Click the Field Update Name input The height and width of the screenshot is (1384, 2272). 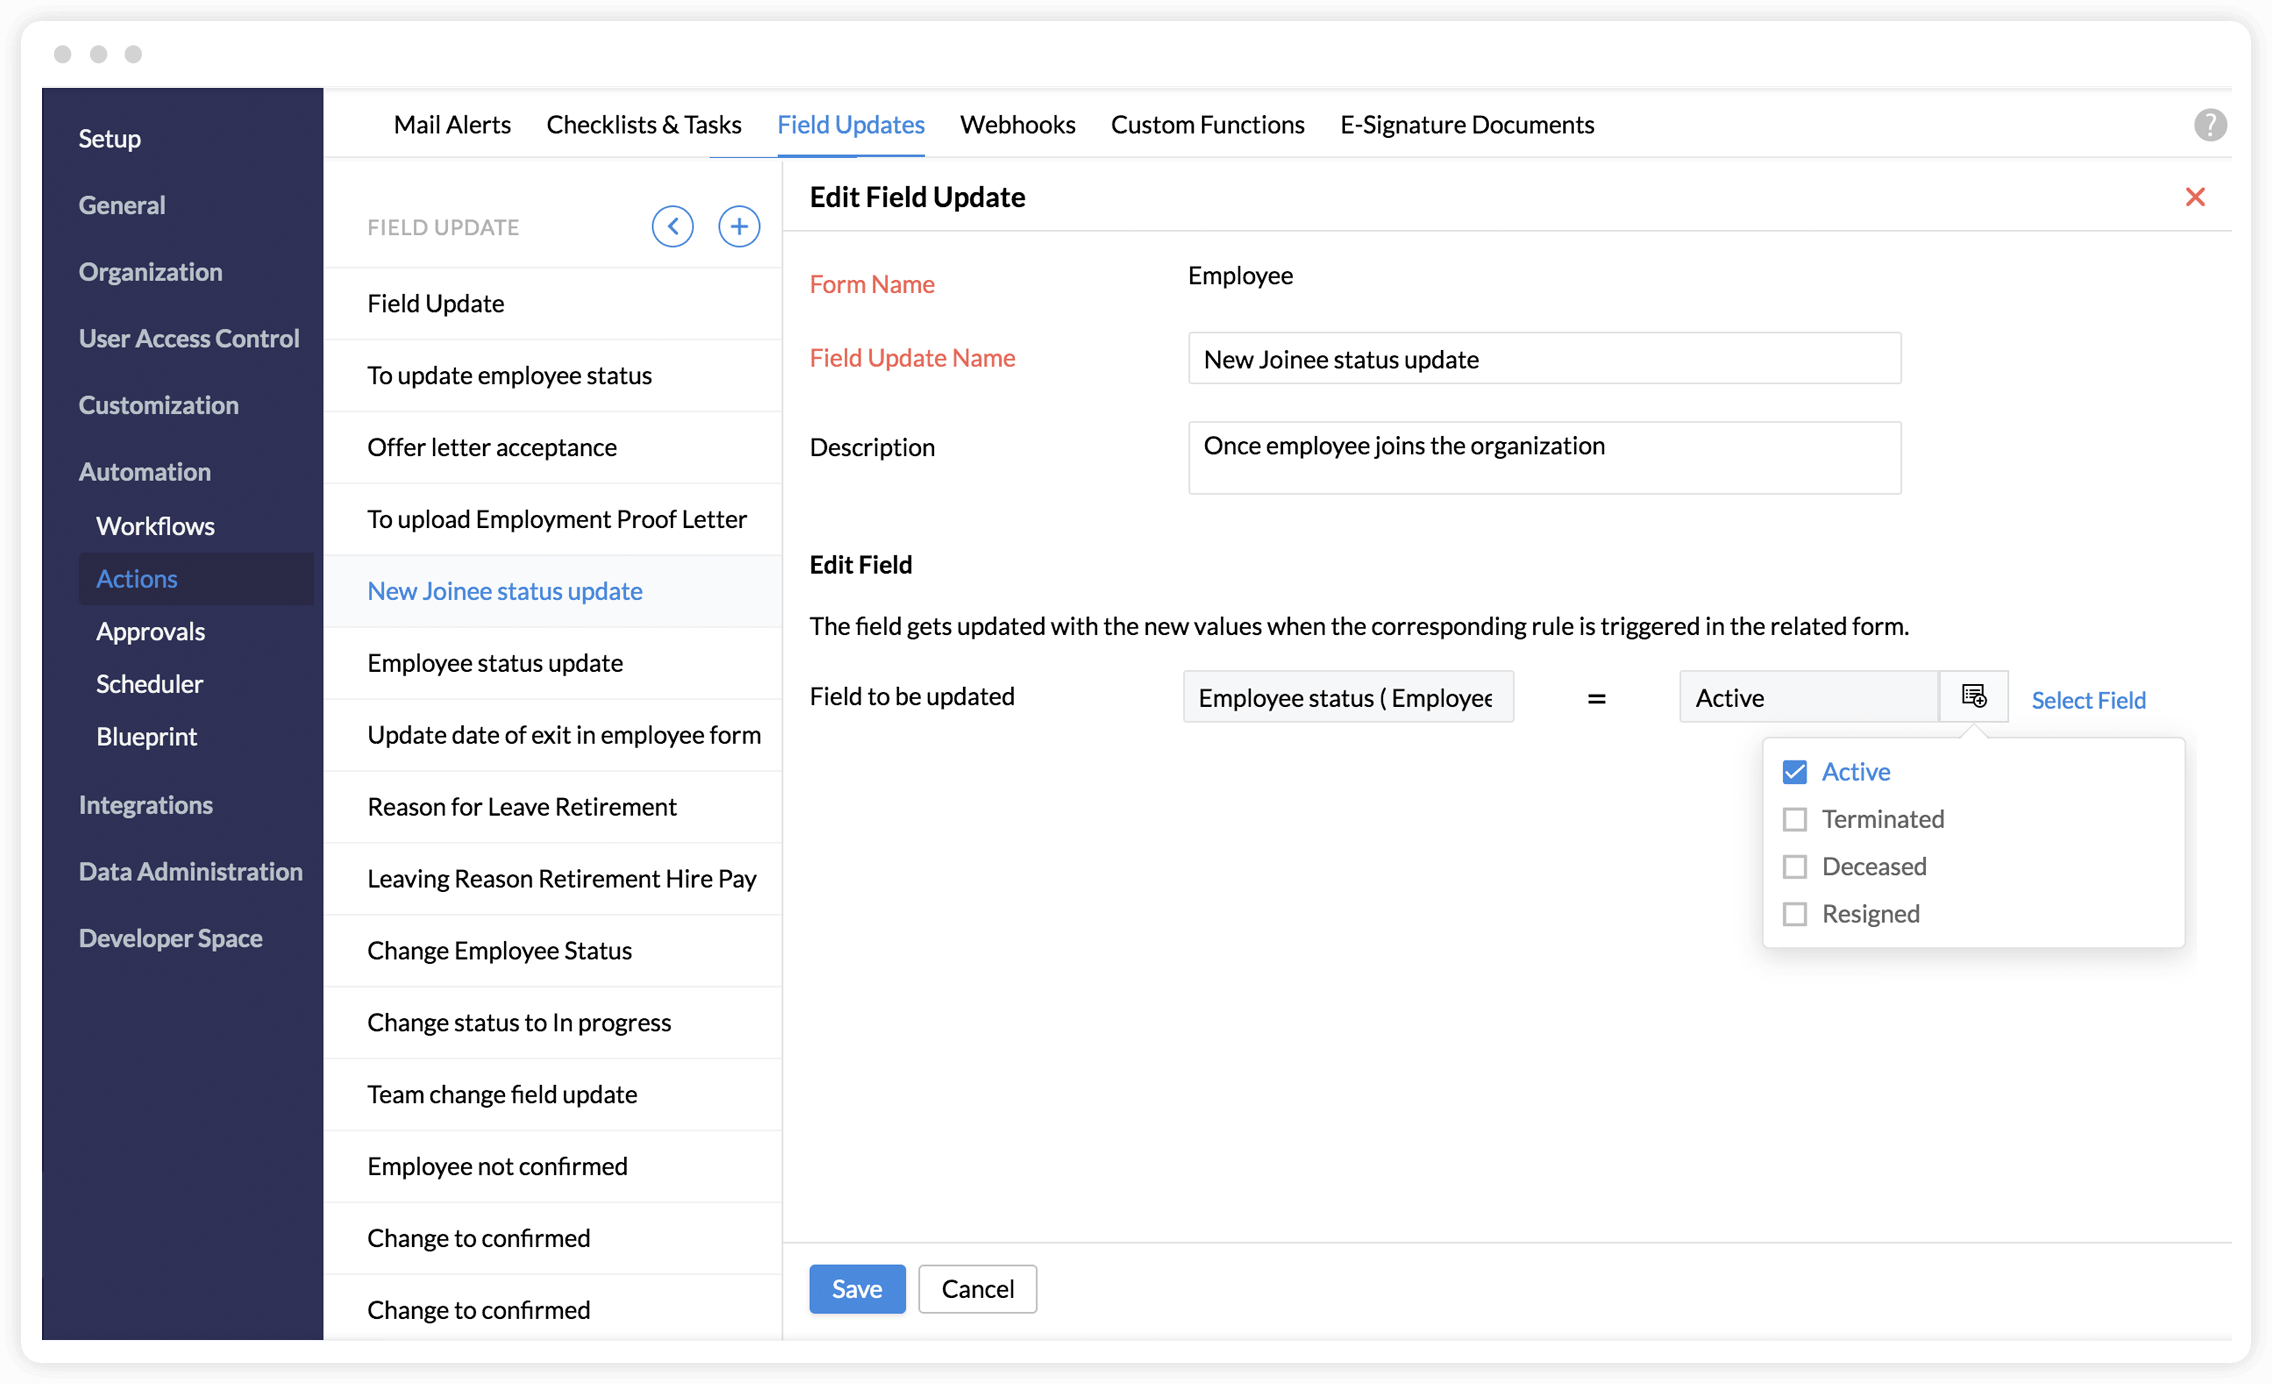pyautogui.click(x=1544, y=359)
